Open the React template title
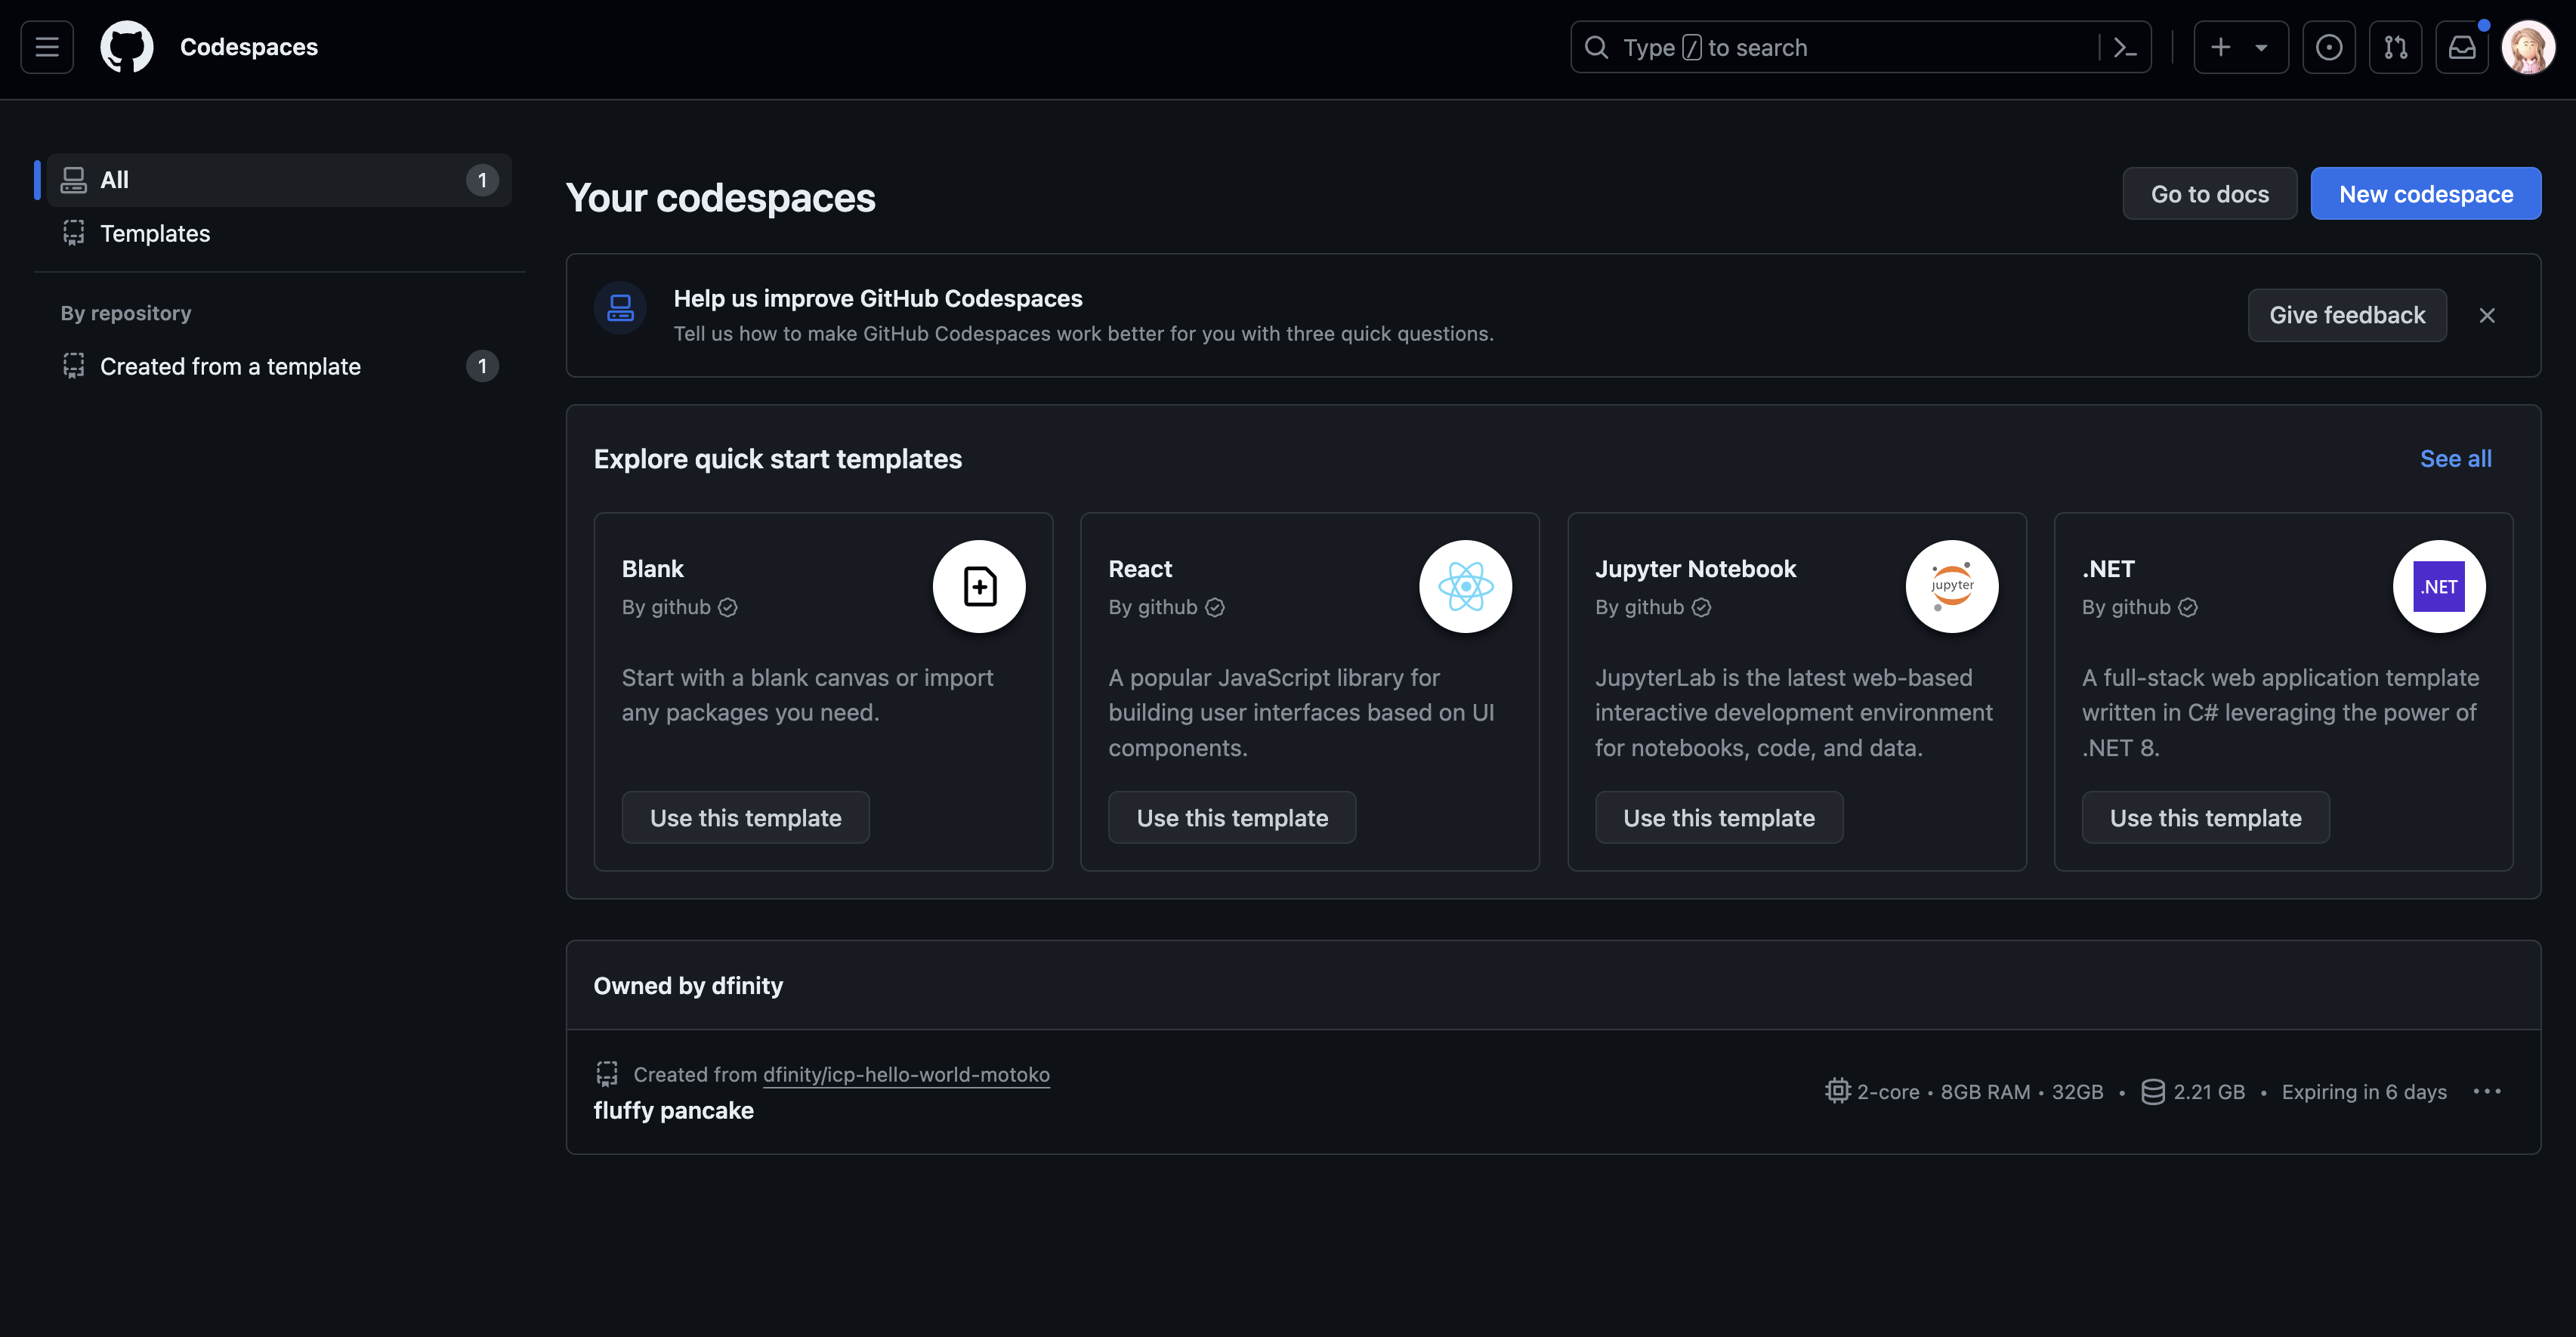 pyautogui.click(x=1140, y=569)
